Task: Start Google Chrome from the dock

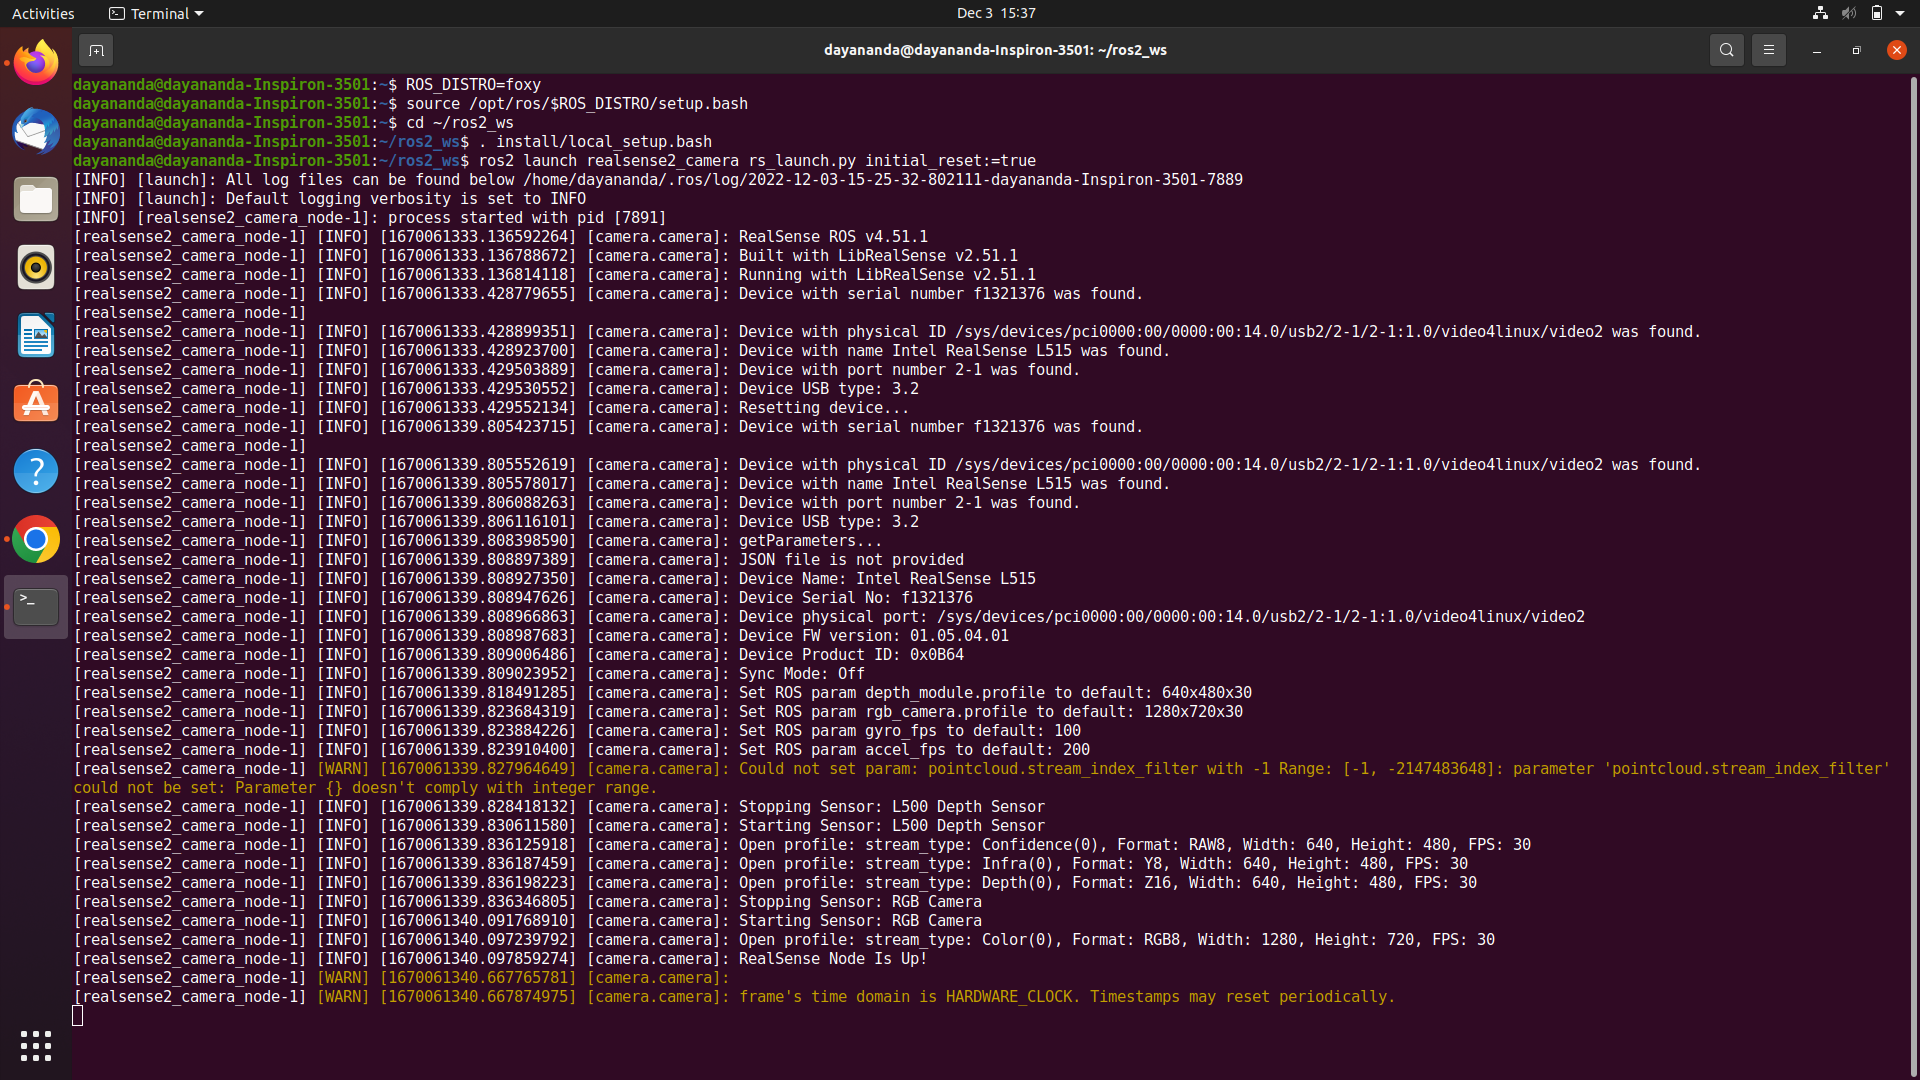Action: click(35, 539)
